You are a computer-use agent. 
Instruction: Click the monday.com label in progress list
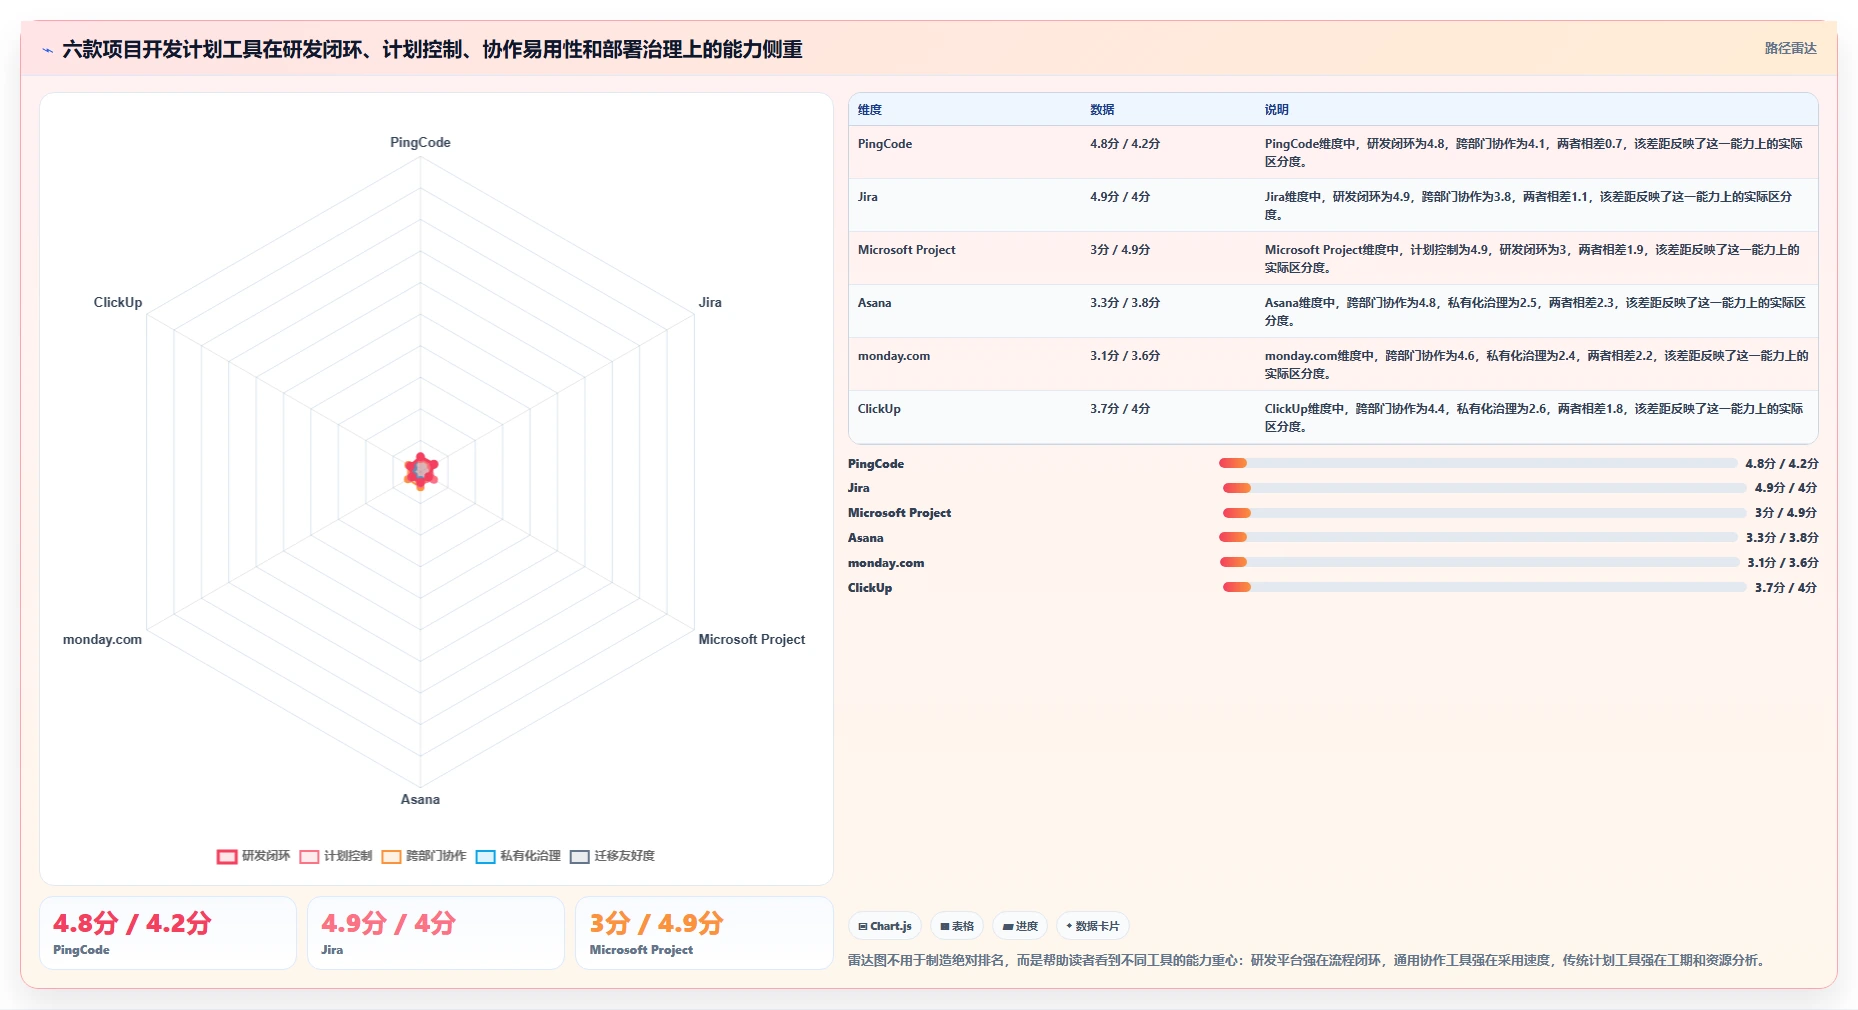point(886,563)
